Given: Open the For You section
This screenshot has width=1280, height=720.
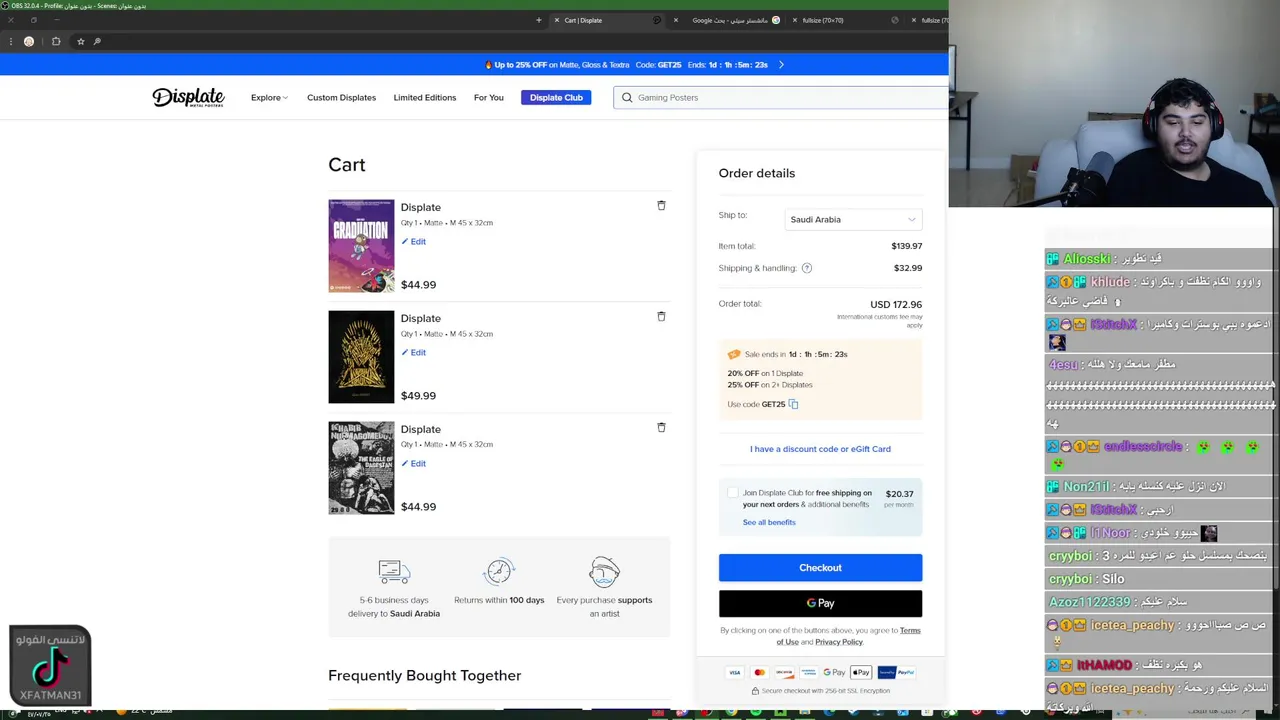Looking at the screenshot, I should point(488,97).
